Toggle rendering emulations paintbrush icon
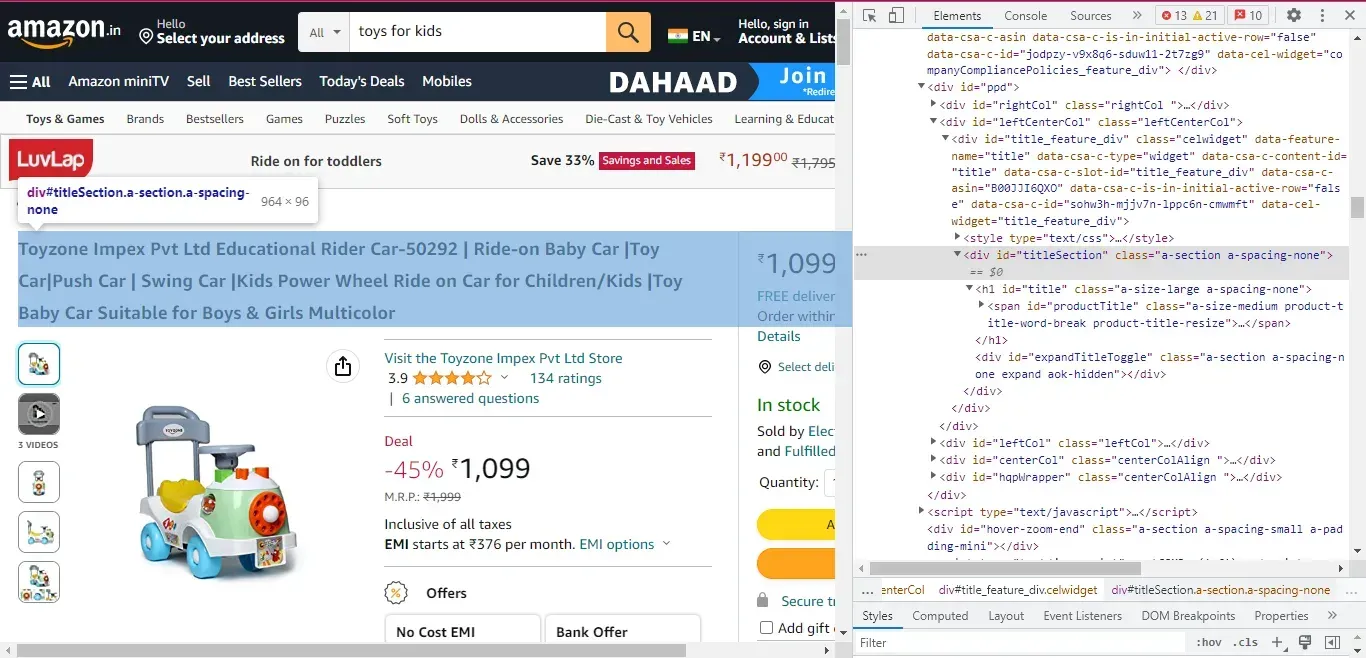 [1305, 642]
